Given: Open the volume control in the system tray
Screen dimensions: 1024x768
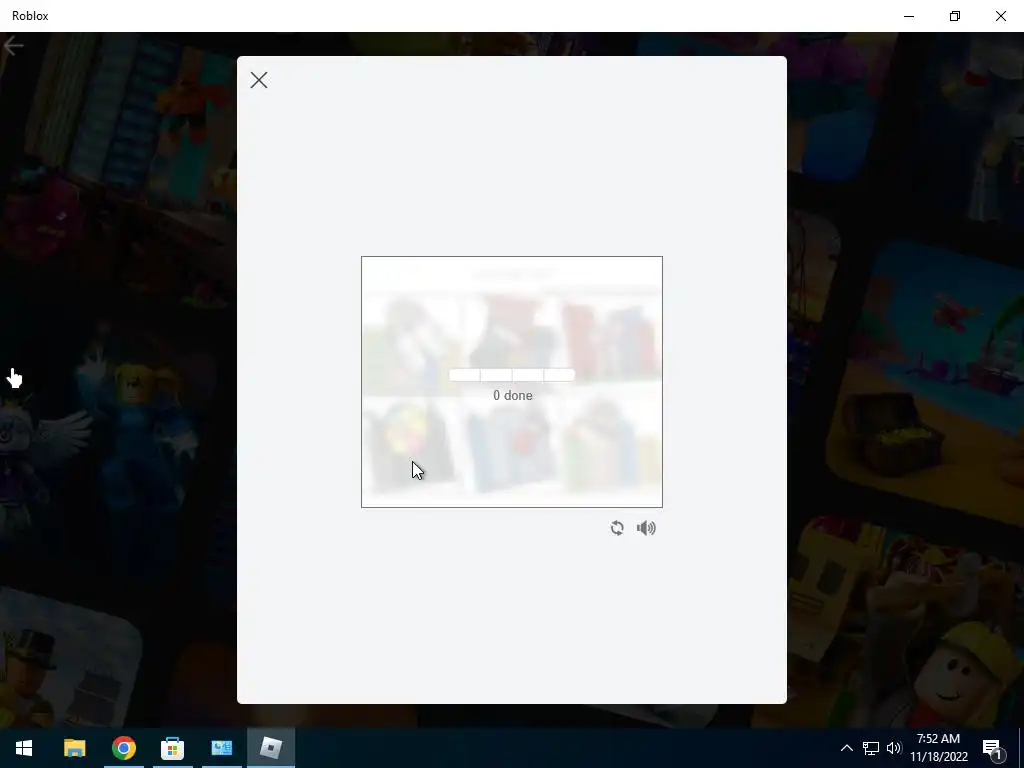Looking at the screenshot, I should 894,748.
